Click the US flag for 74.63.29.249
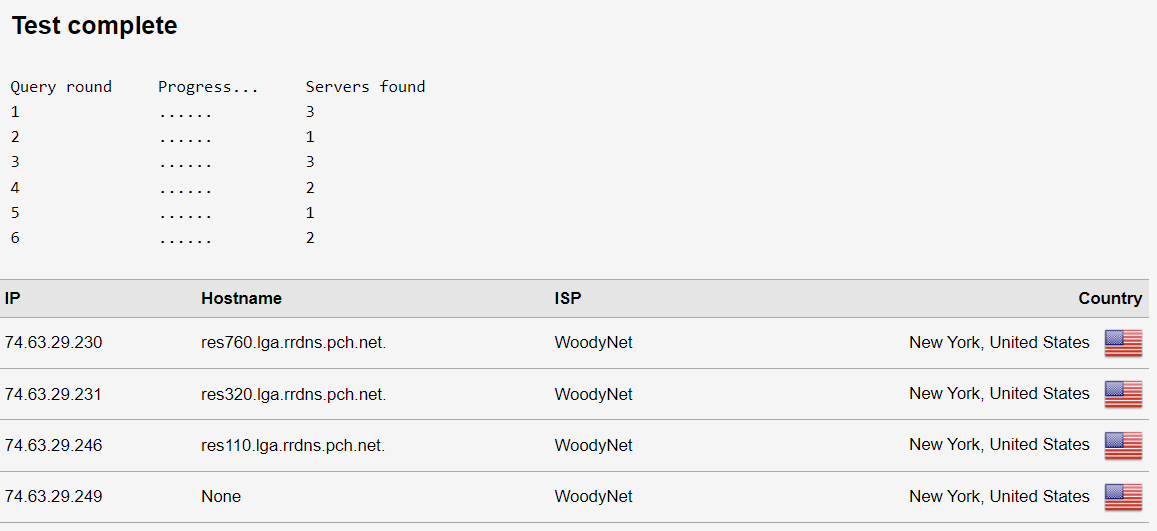1157x531 pixels. [x=1123, y=496]
